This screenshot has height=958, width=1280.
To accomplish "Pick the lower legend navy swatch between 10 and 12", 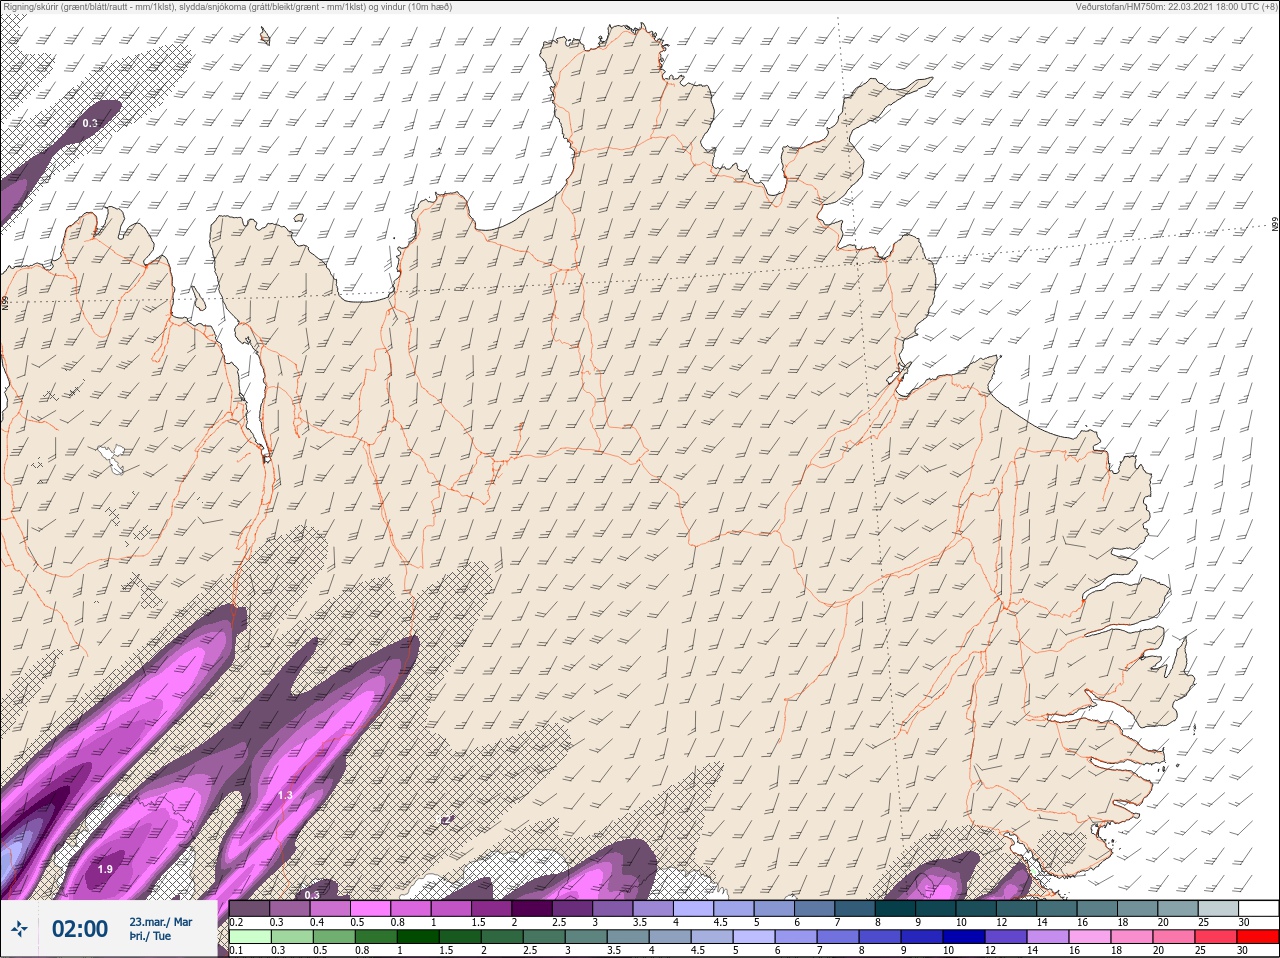I will (x=964, y=937).
